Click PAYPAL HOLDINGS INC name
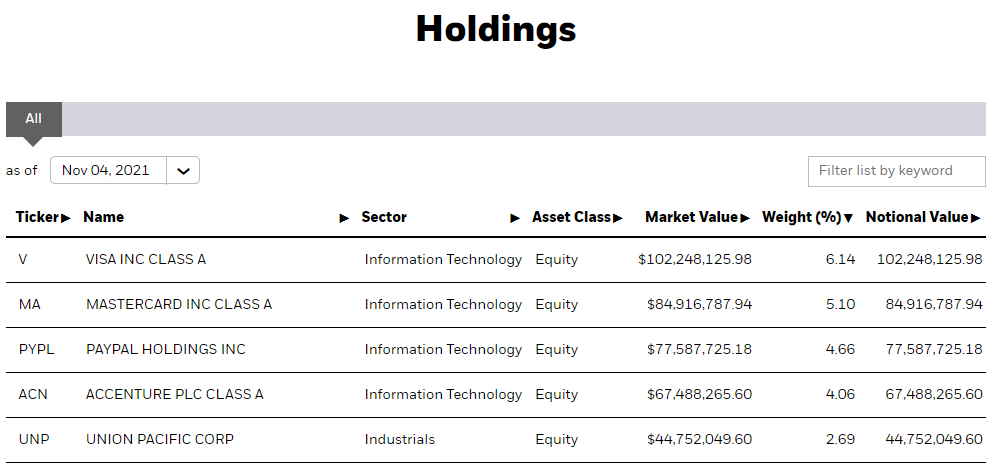995x470 pixels. click(166, 349)
